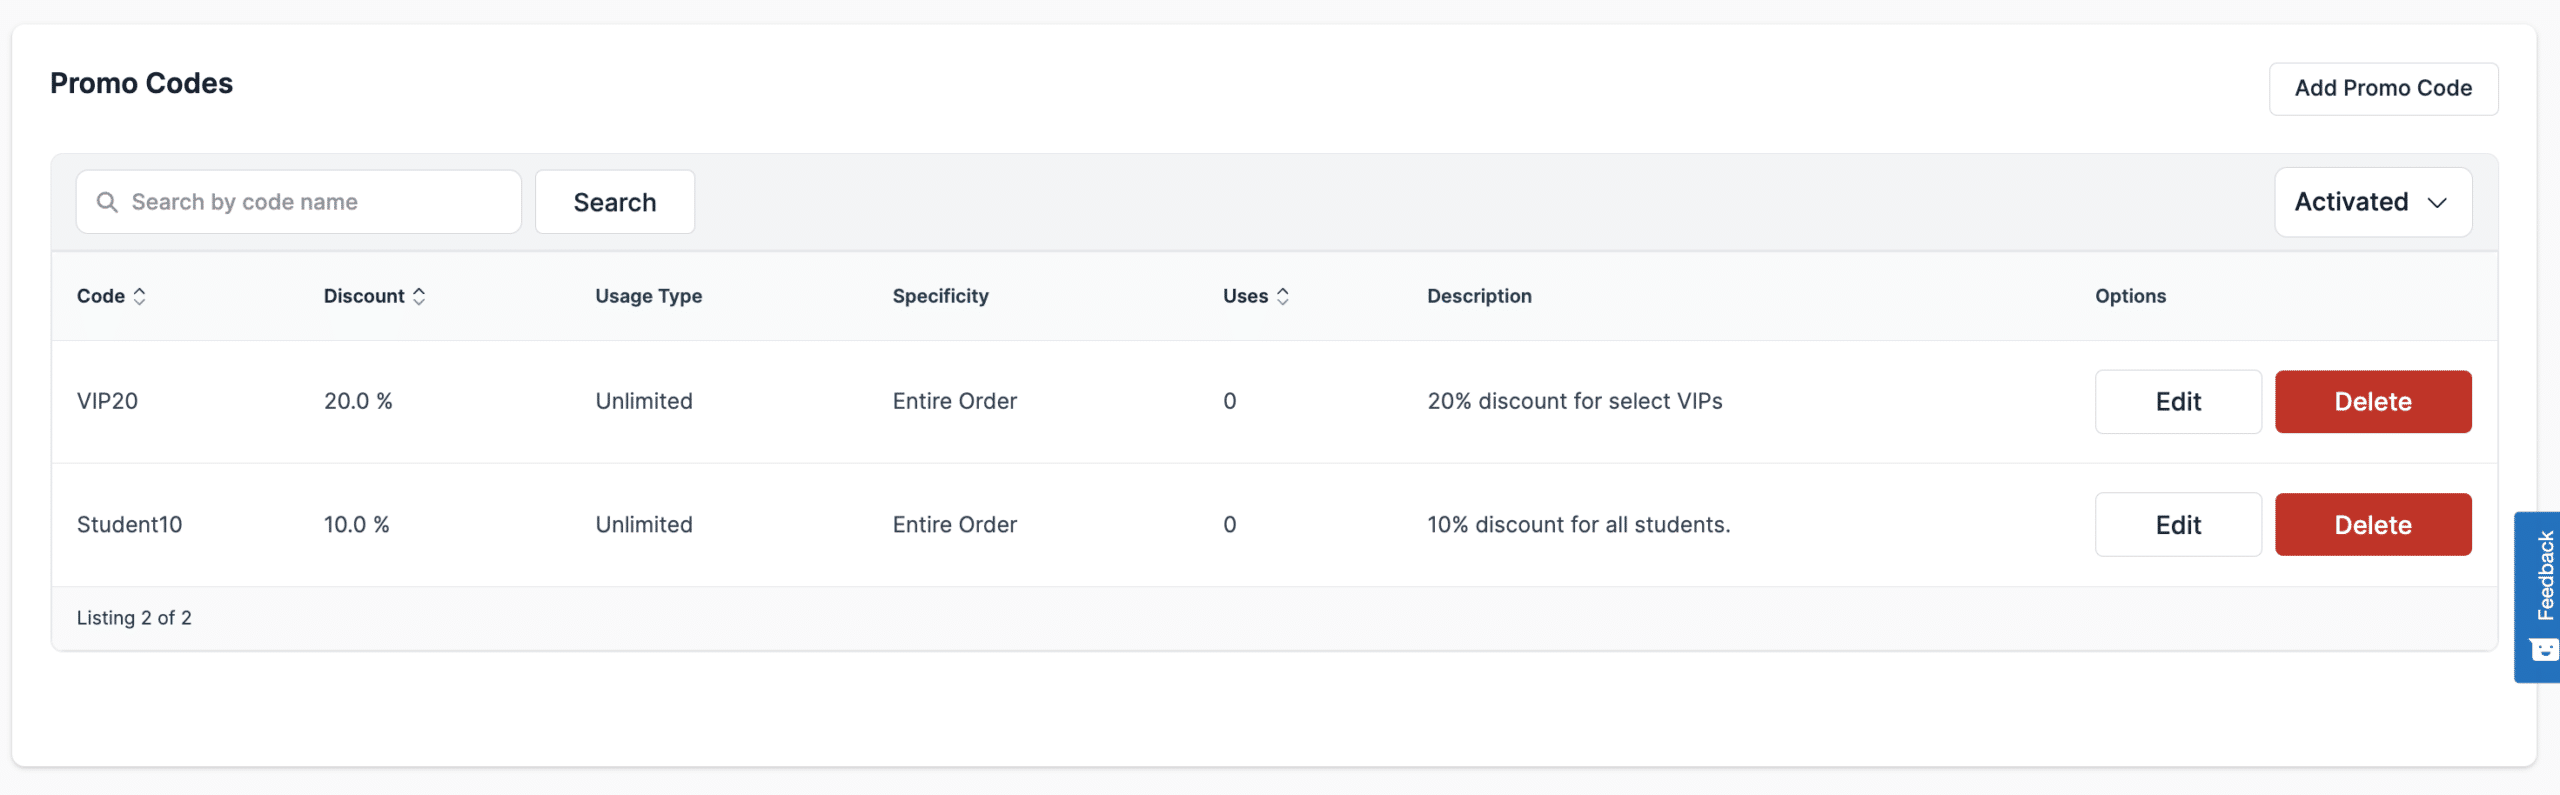This screenshot has width=2560, height=795.
Task: Delete the VIP20 promo code
Action: tap(2372, 402)
